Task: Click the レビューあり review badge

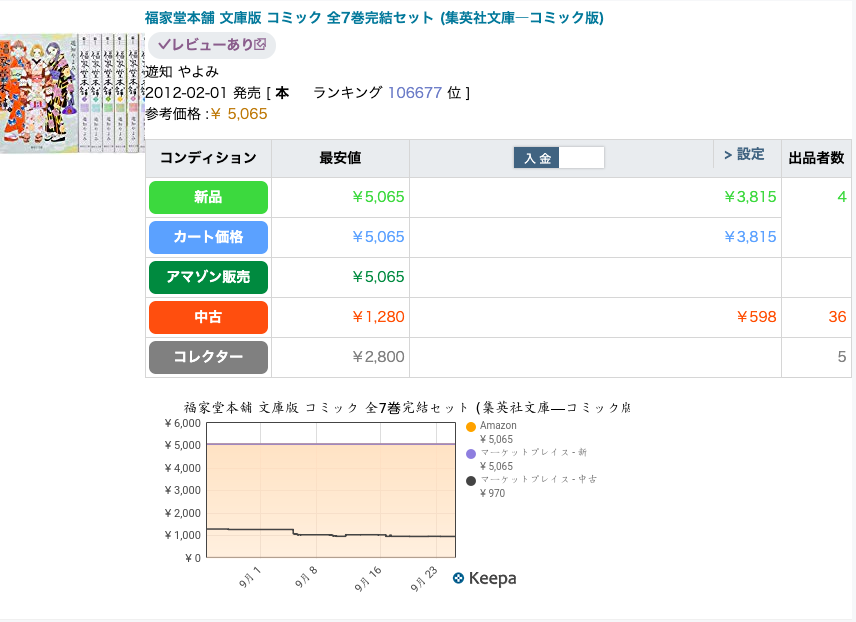Action: 212,45
